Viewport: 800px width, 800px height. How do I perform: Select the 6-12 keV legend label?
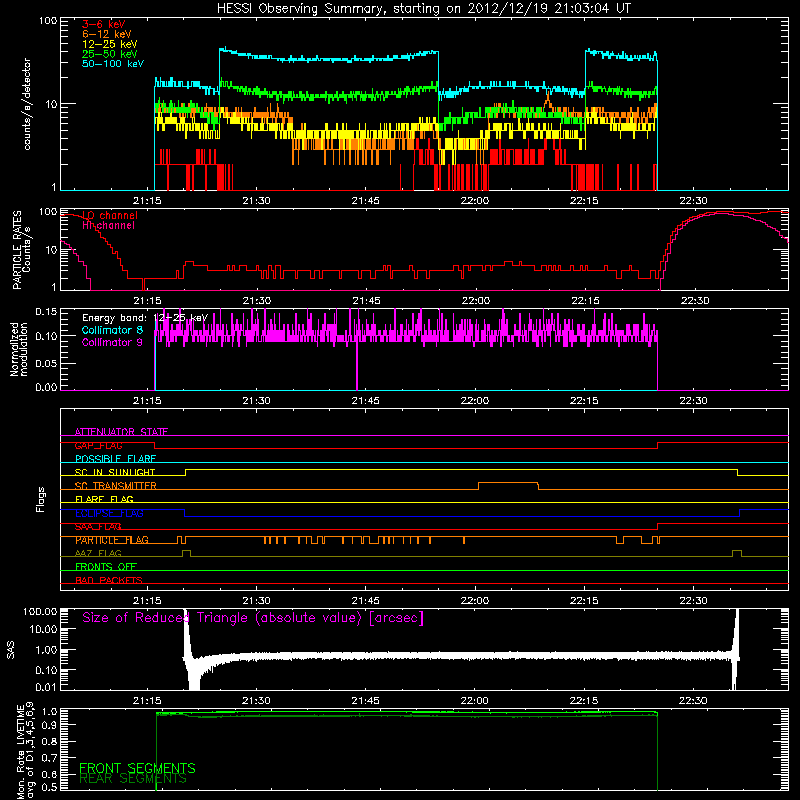pyautogui.click(x=106, y=34)
